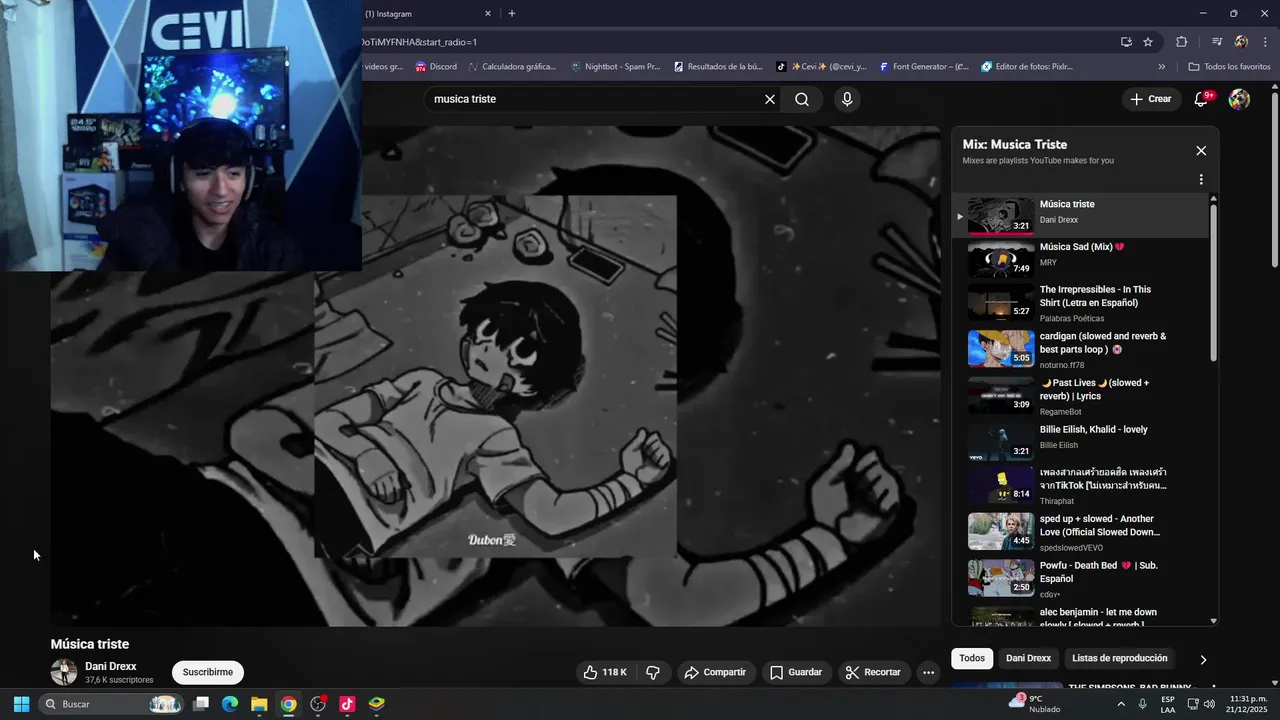Open the 9°C Nublado weather widget

point(1034,704)
